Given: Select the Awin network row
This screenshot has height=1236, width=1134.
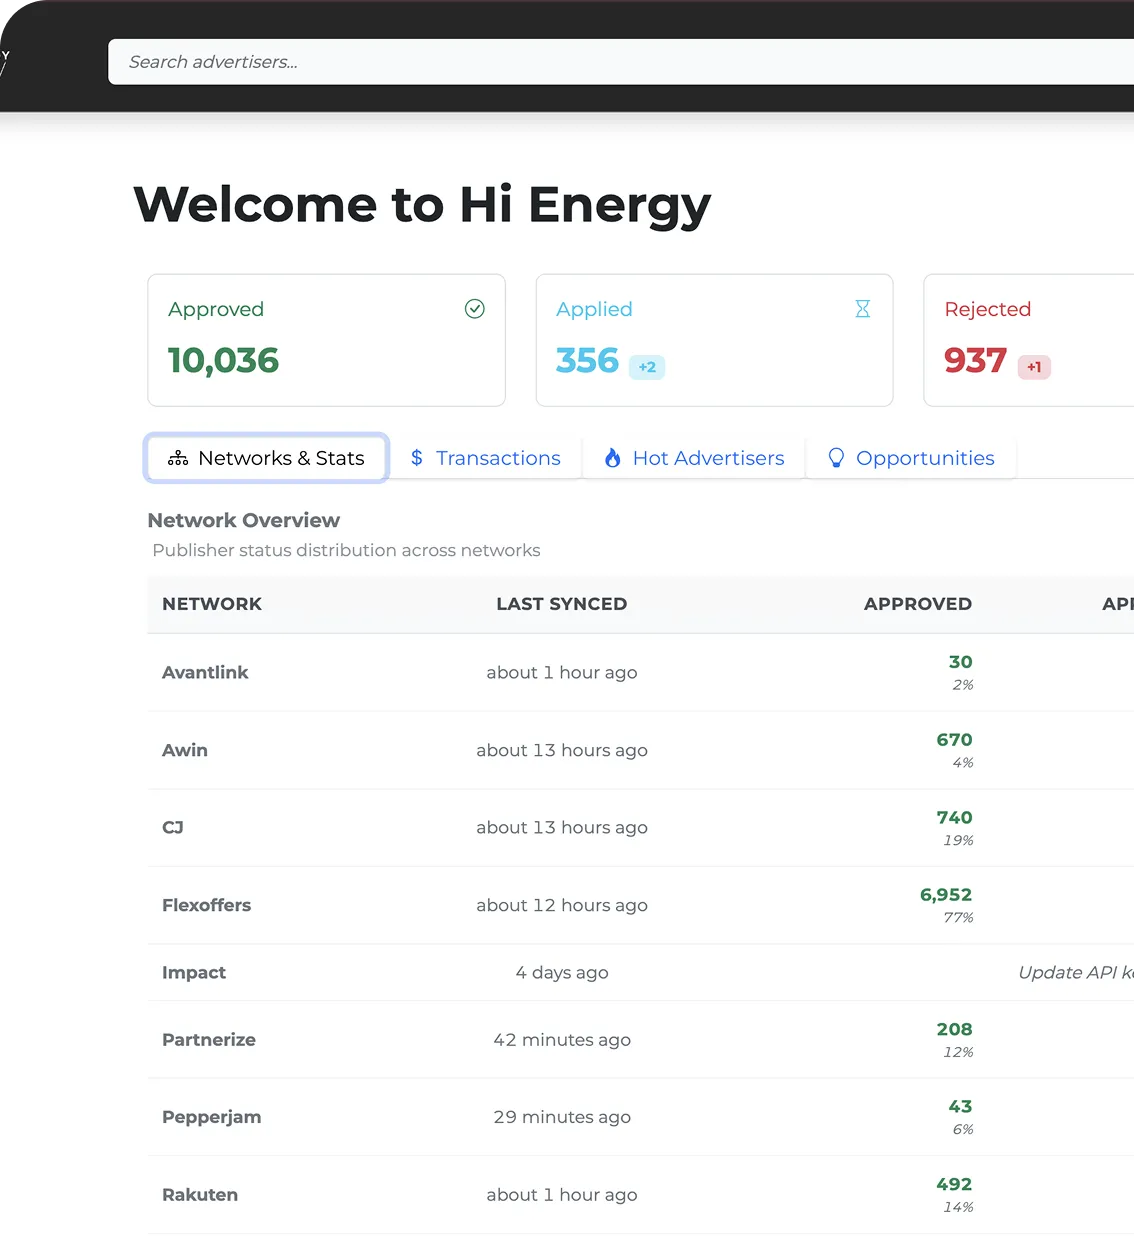Looking at the screenshot, I should [x=641, y=750].
